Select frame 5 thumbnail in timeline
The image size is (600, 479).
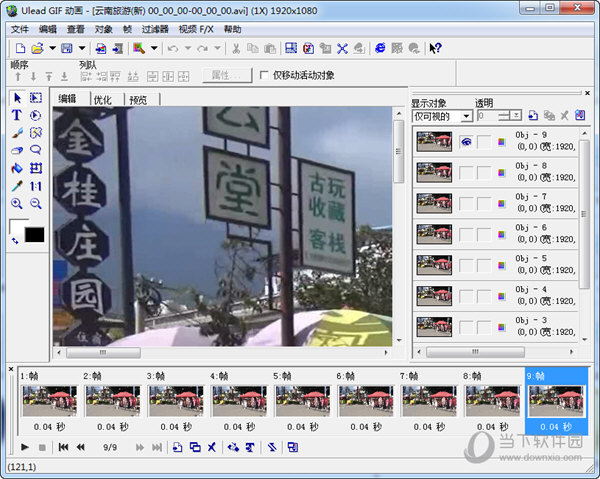303,401
